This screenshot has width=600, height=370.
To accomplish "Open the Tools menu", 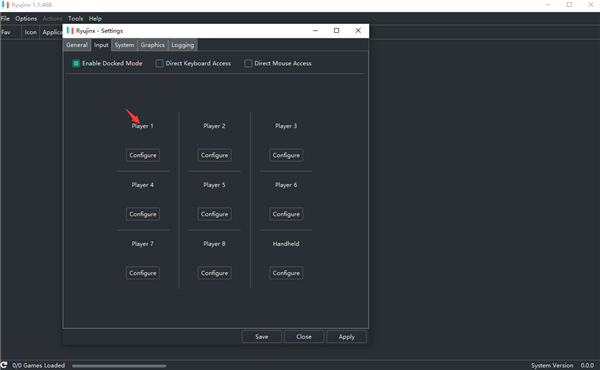I will 75,18.
